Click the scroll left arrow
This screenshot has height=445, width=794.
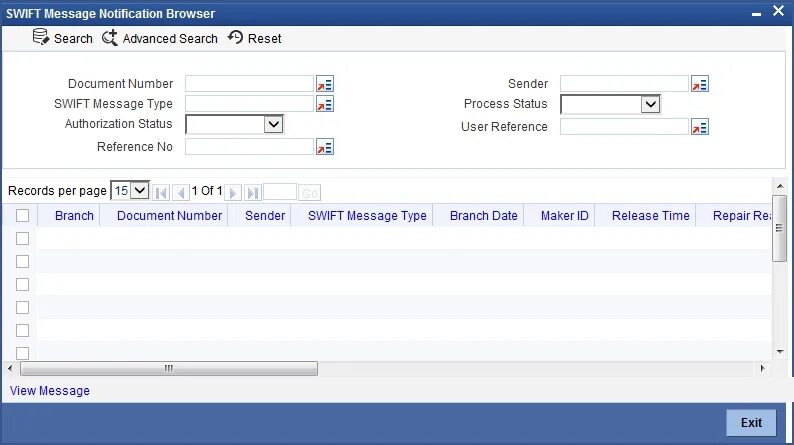[10, 369]
